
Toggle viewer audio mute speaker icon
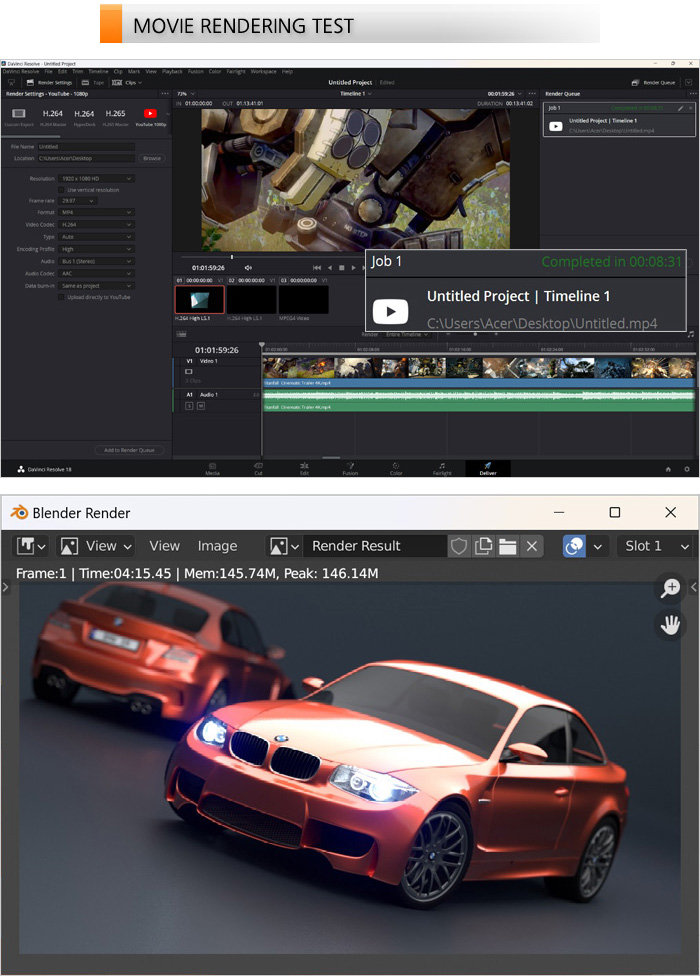pos(248,267)
